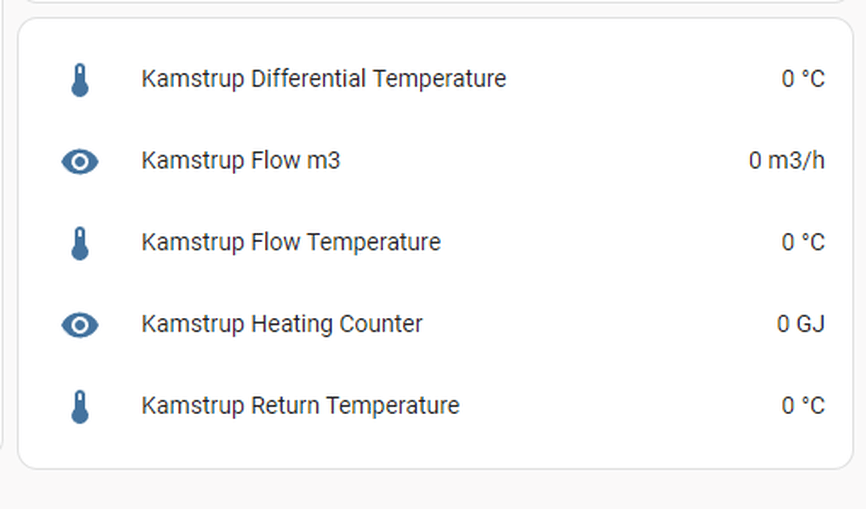
Task: Click the eye icon beside Kamstrup Flow m3
Action: (80, 162)
